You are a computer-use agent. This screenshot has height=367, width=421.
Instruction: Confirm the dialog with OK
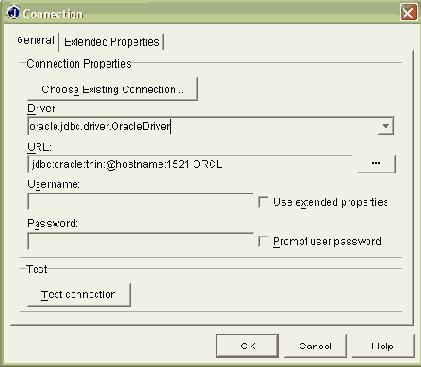[247, 346]
